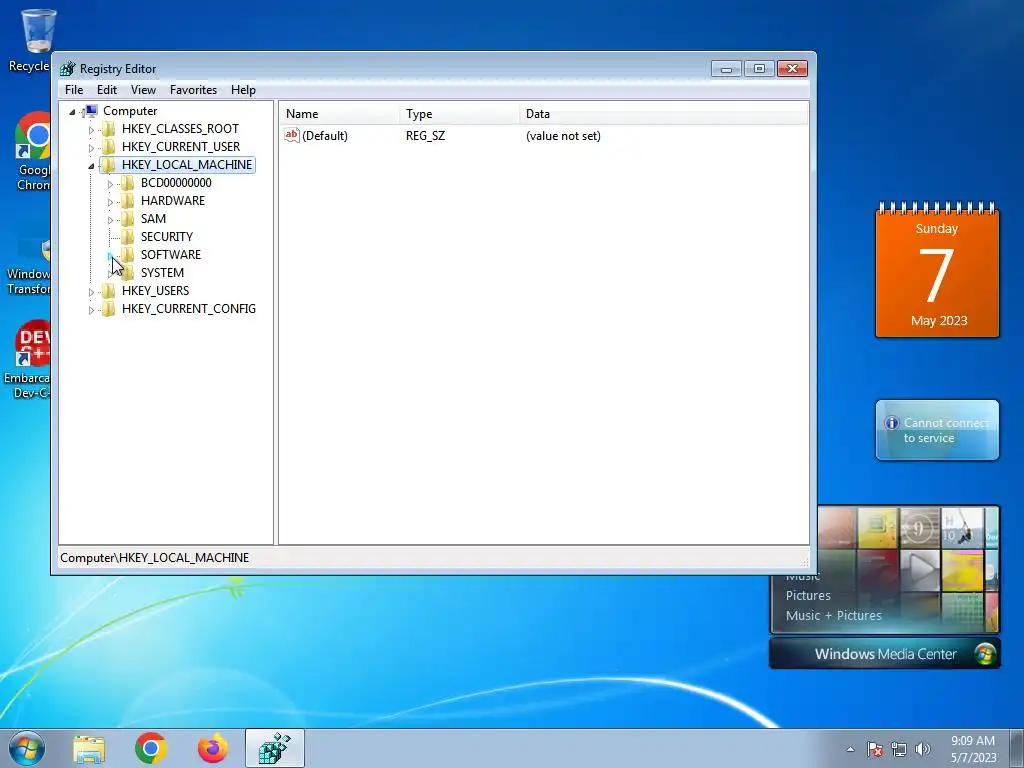
Task: Click the SAM folder icon
Action: [128, 219]
